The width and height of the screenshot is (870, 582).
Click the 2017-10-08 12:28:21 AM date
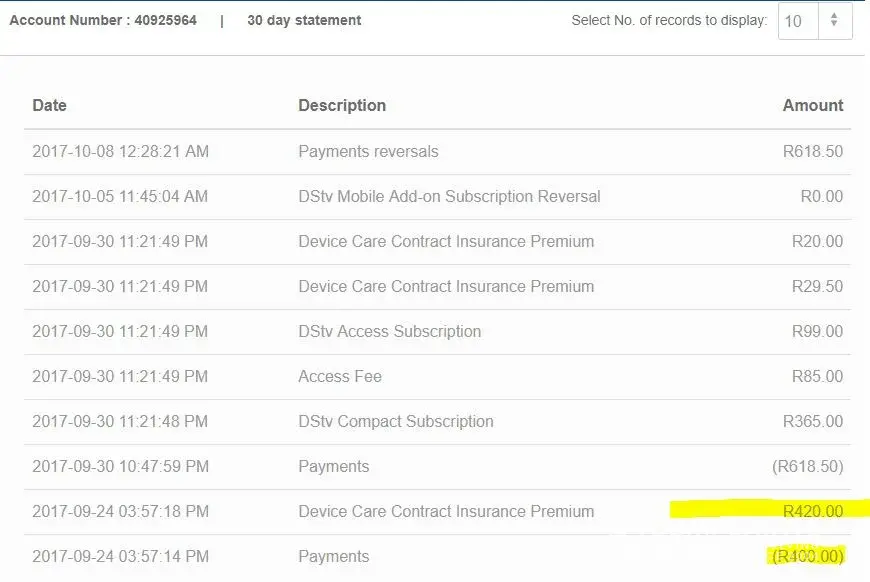pos(120,152)
